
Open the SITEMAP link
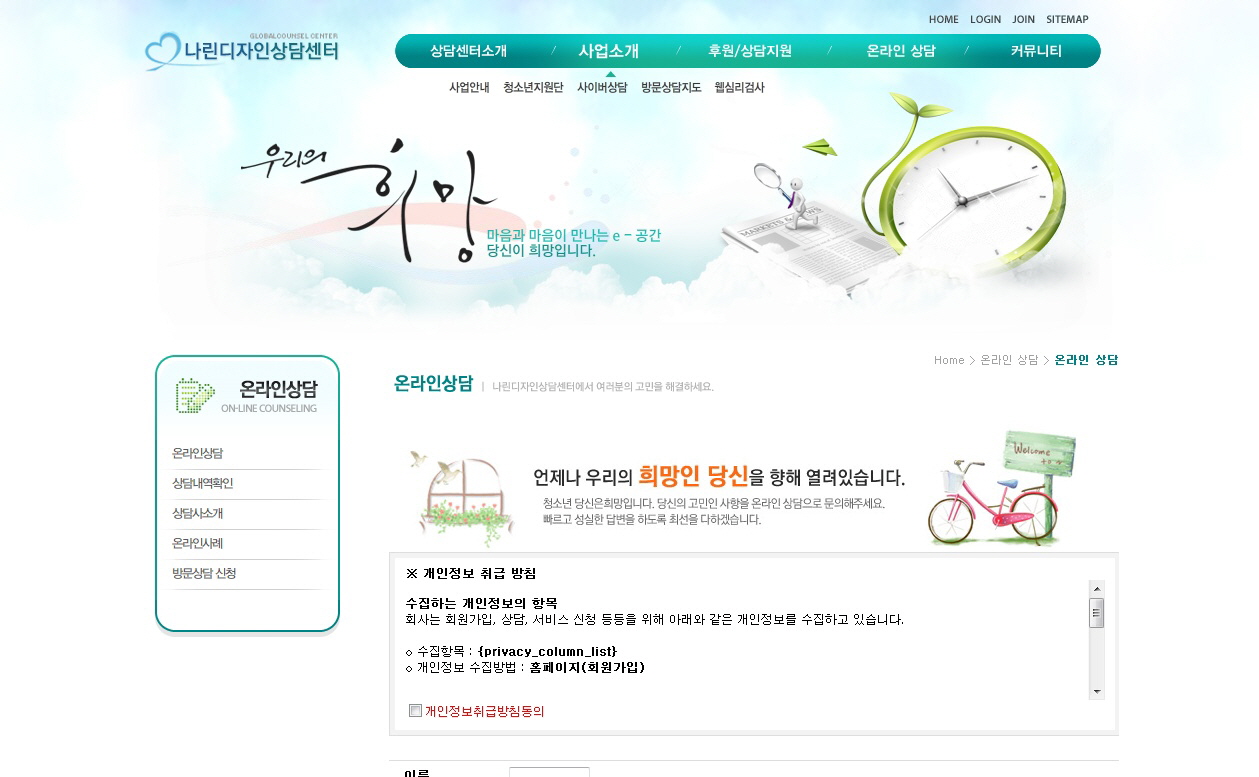coord(1067,19)
